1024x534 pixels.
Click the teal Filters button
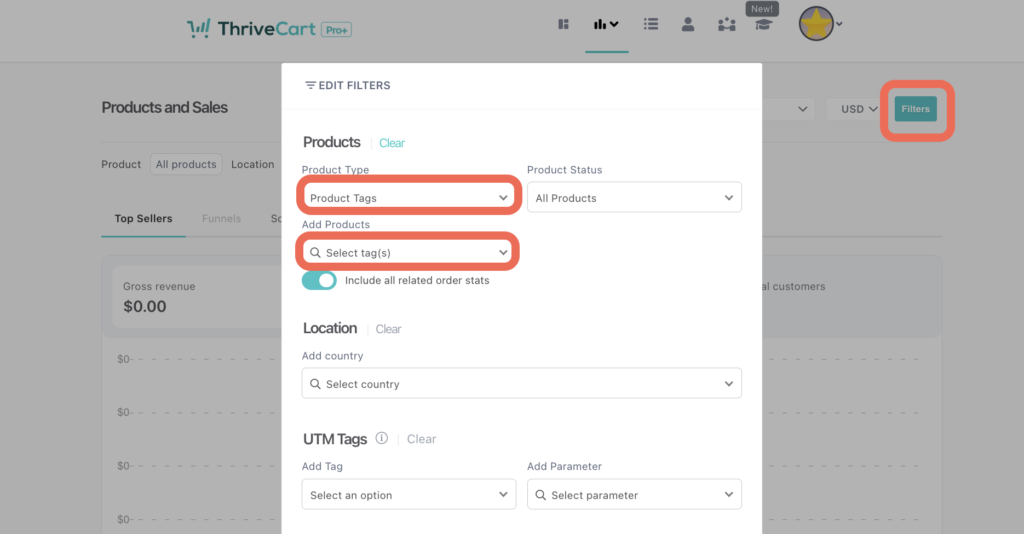click(915, 109)
